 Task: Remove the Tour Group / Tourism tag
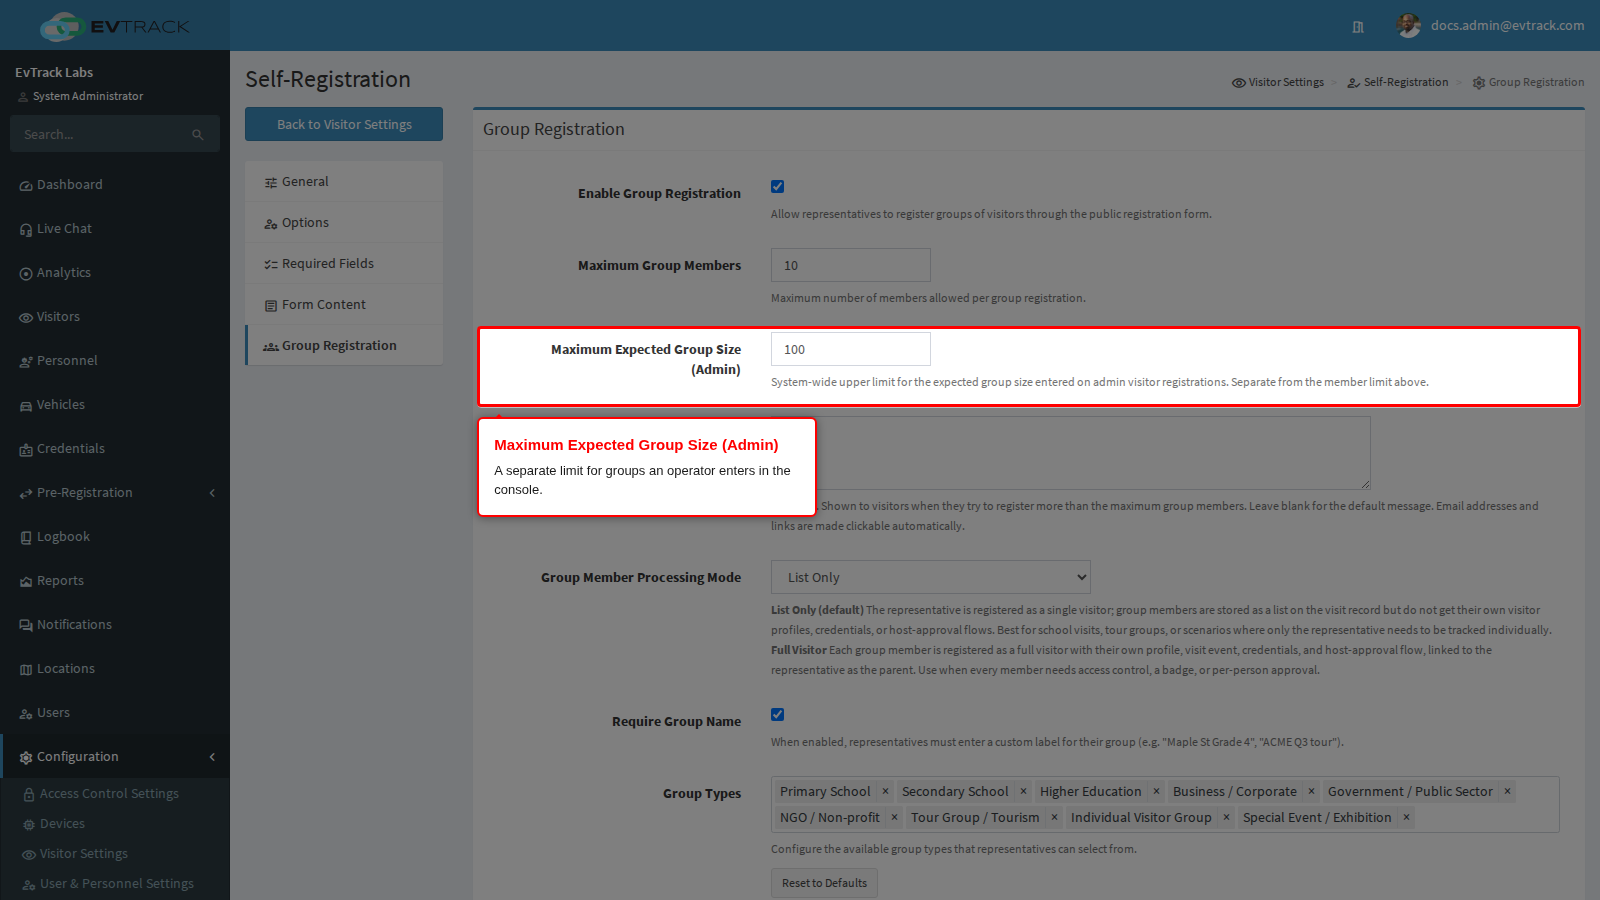(x=1054, y=818)
